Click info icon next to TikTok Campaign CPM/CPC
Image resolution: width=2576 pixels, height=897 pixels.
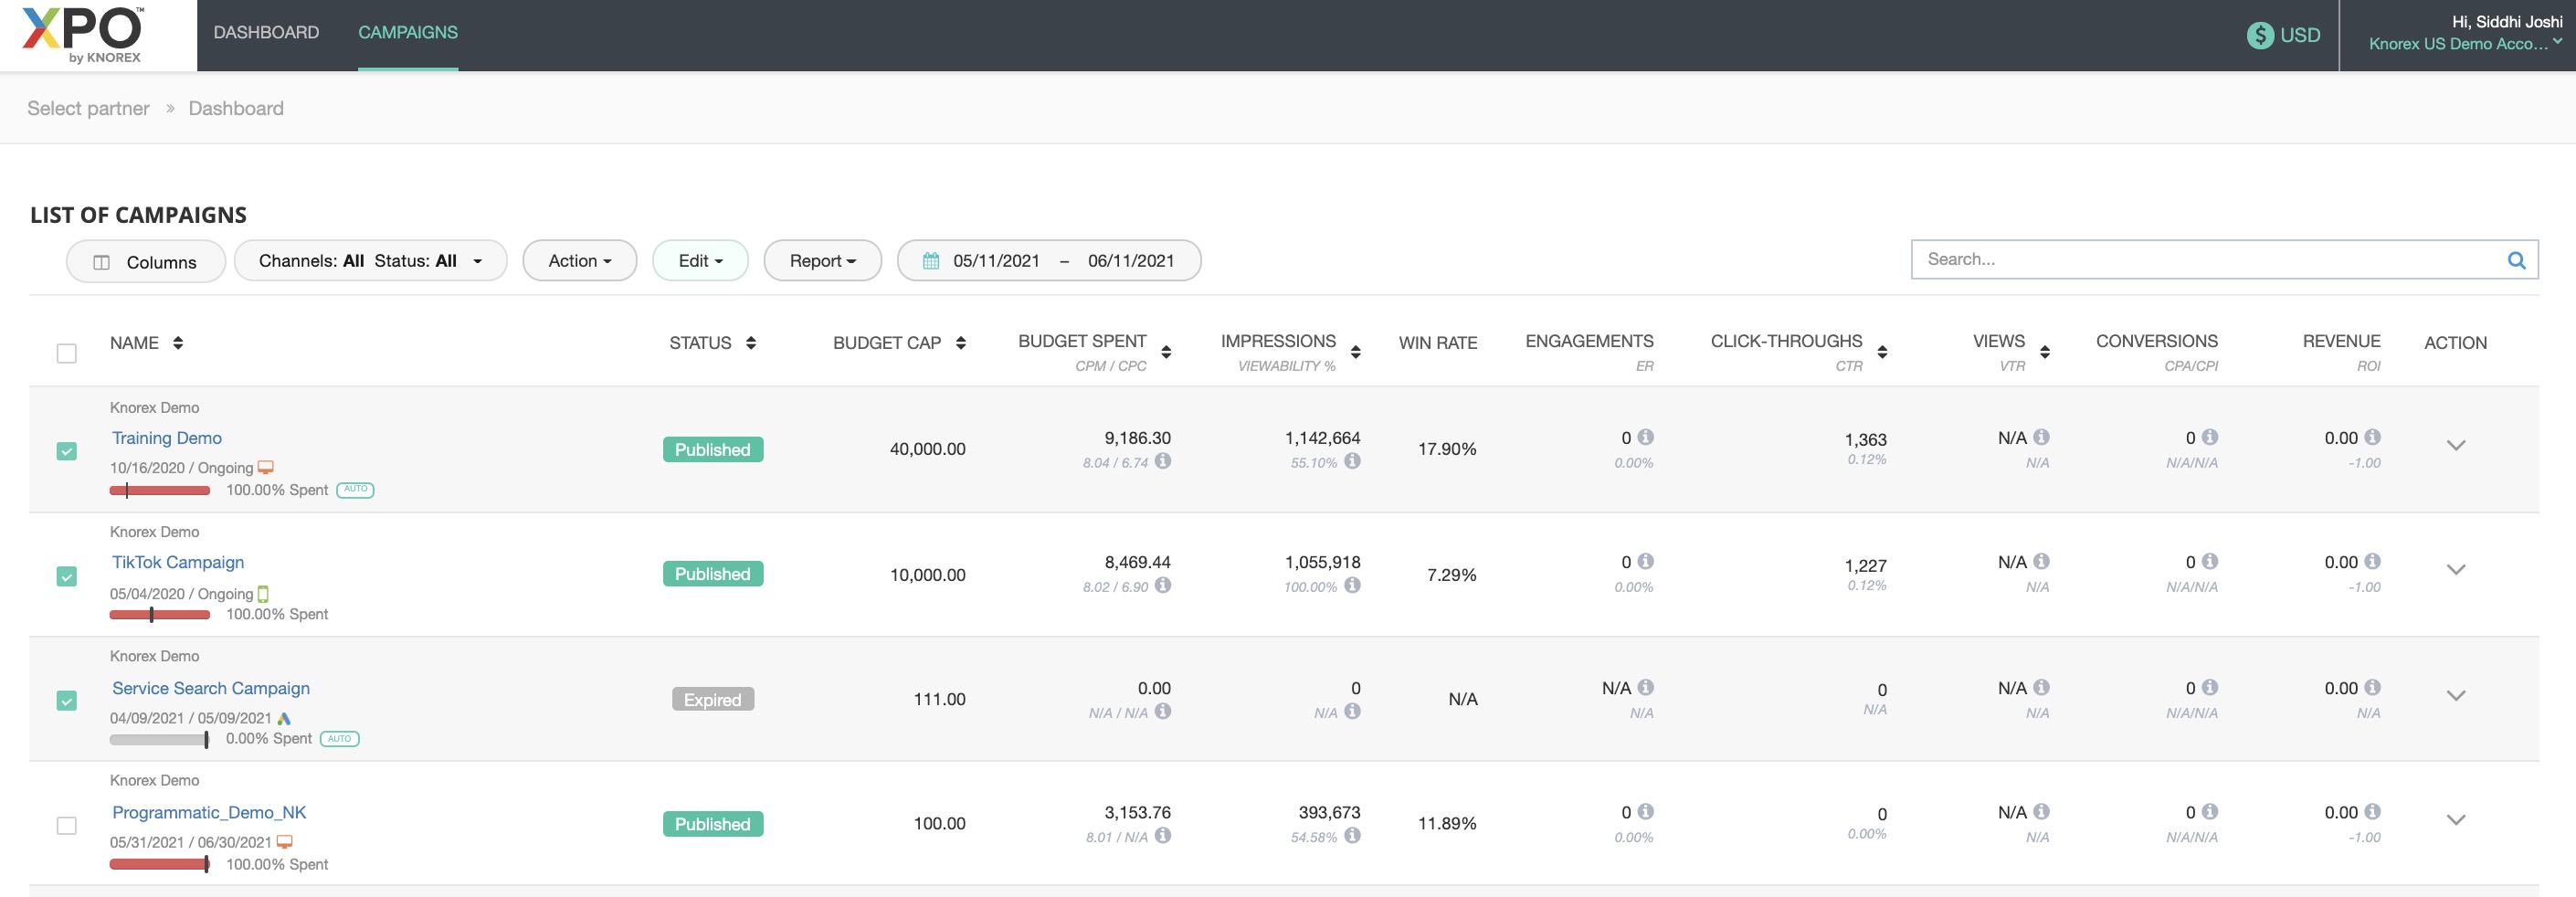click(1162, 585)
